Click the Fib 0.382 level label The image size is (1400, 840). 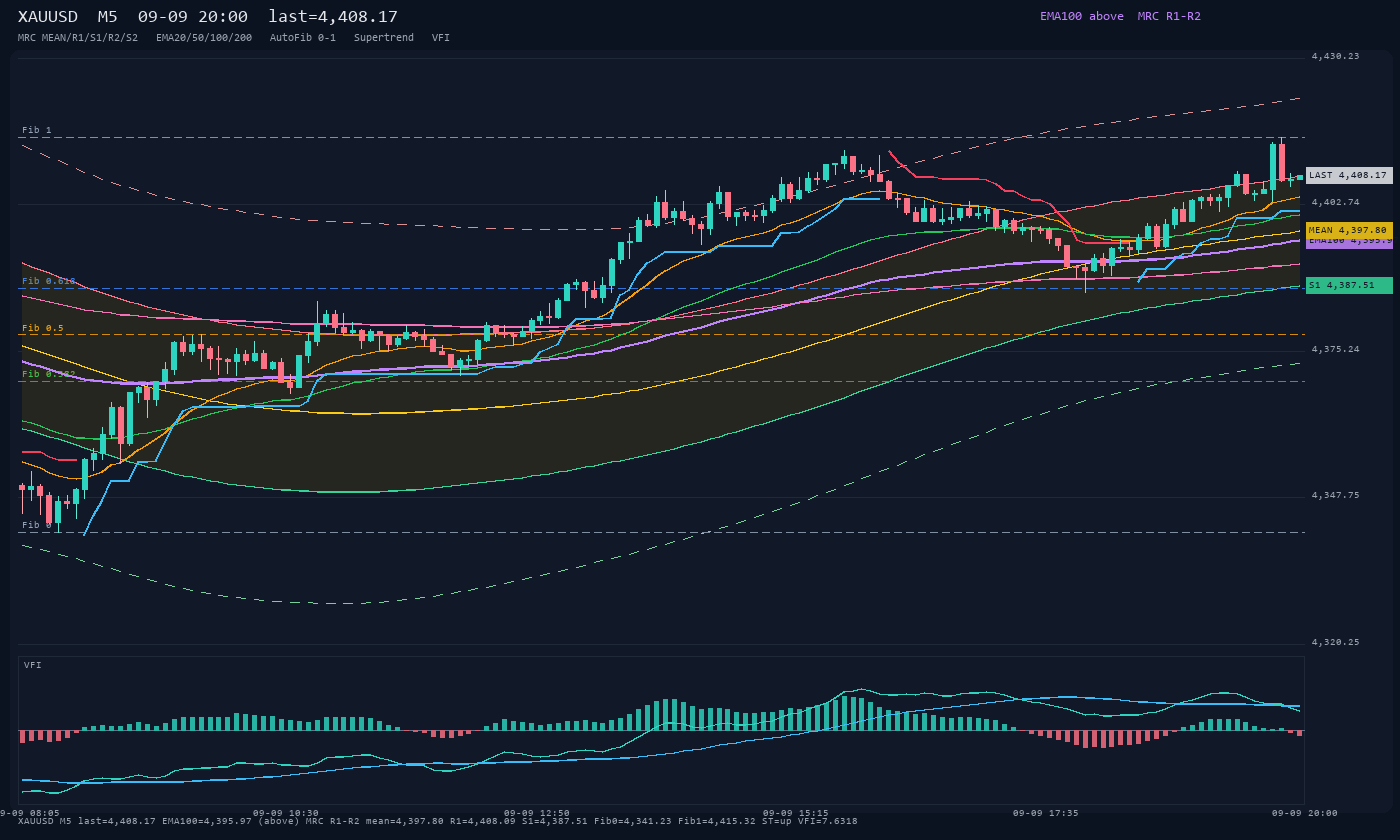click(x=49, y=374)
